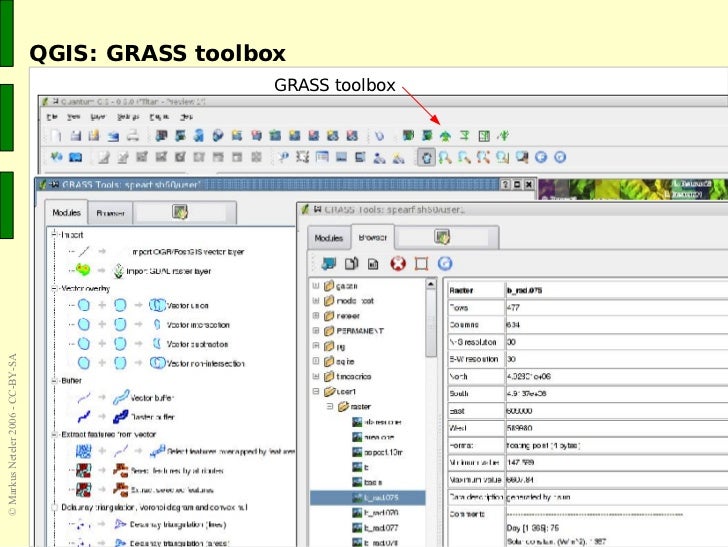The width and height of the screenshot is (728, 547).
Task: Select the Pan map hand tool
Action: [x=426, y=157]
